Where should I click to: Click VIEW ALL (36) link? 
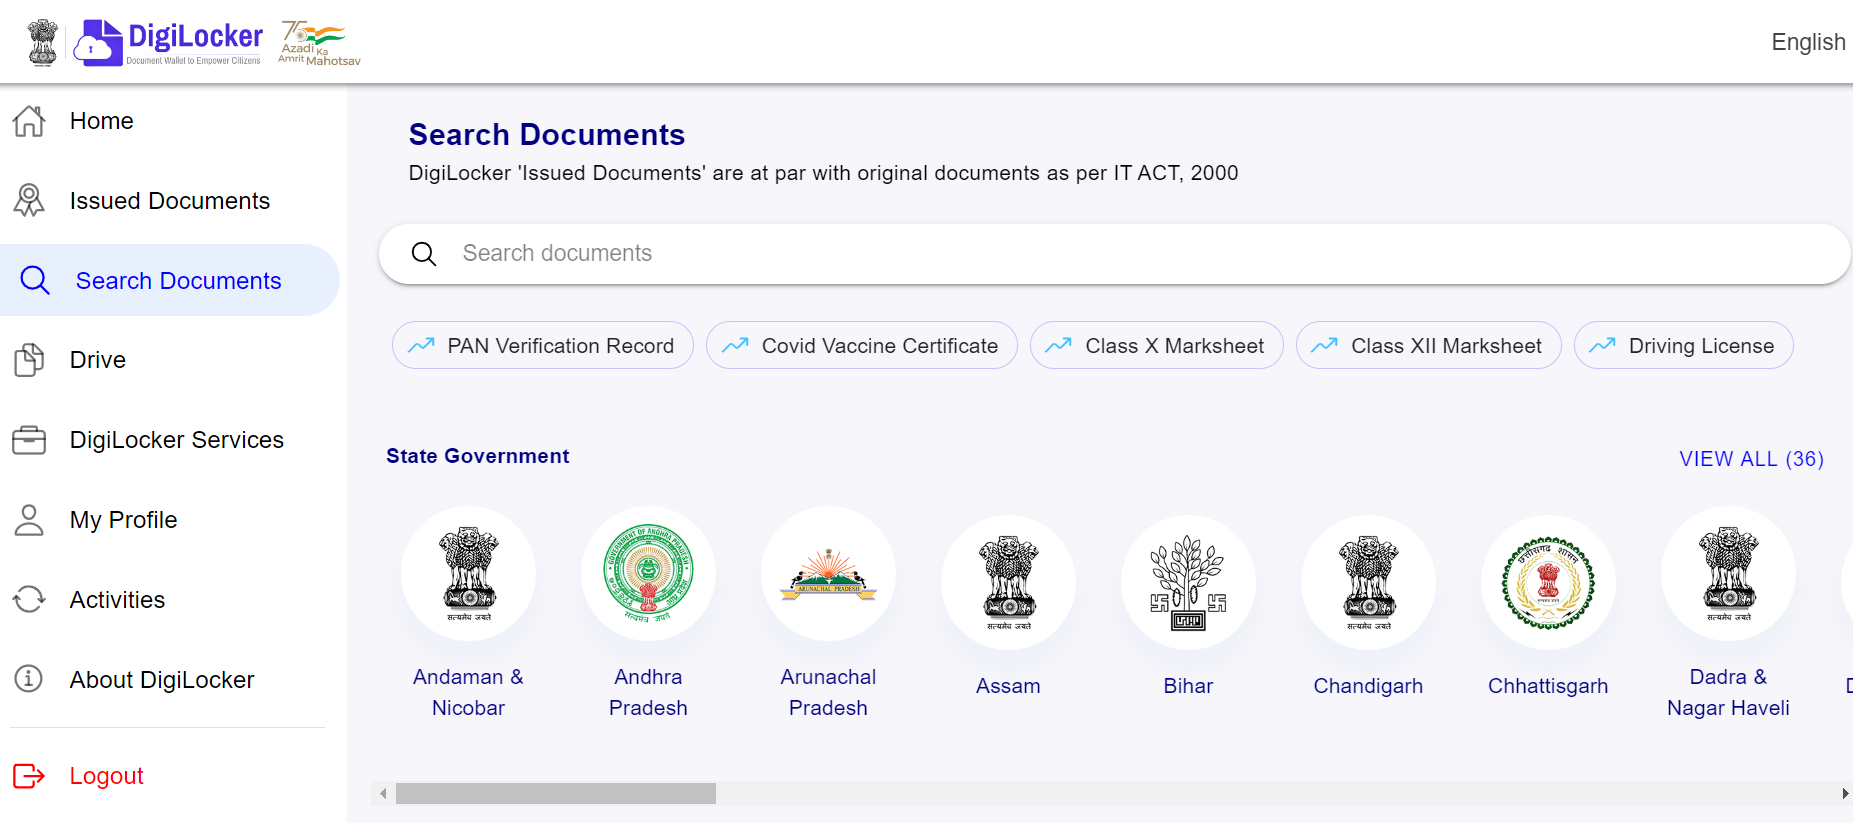[1752, 459]
